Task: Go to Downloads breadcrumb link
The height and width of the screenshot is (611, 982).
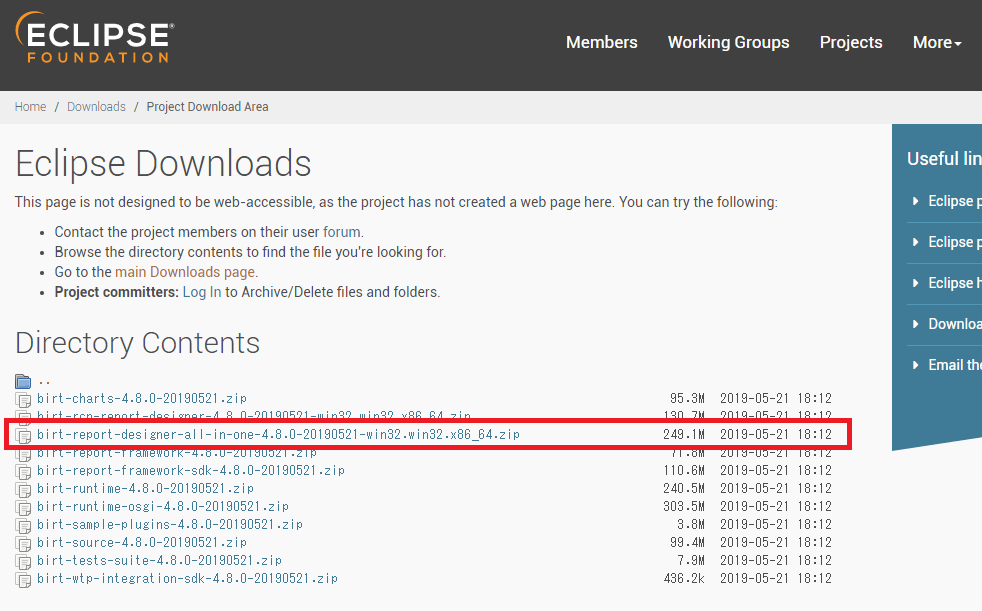Action: pos(96,106)
